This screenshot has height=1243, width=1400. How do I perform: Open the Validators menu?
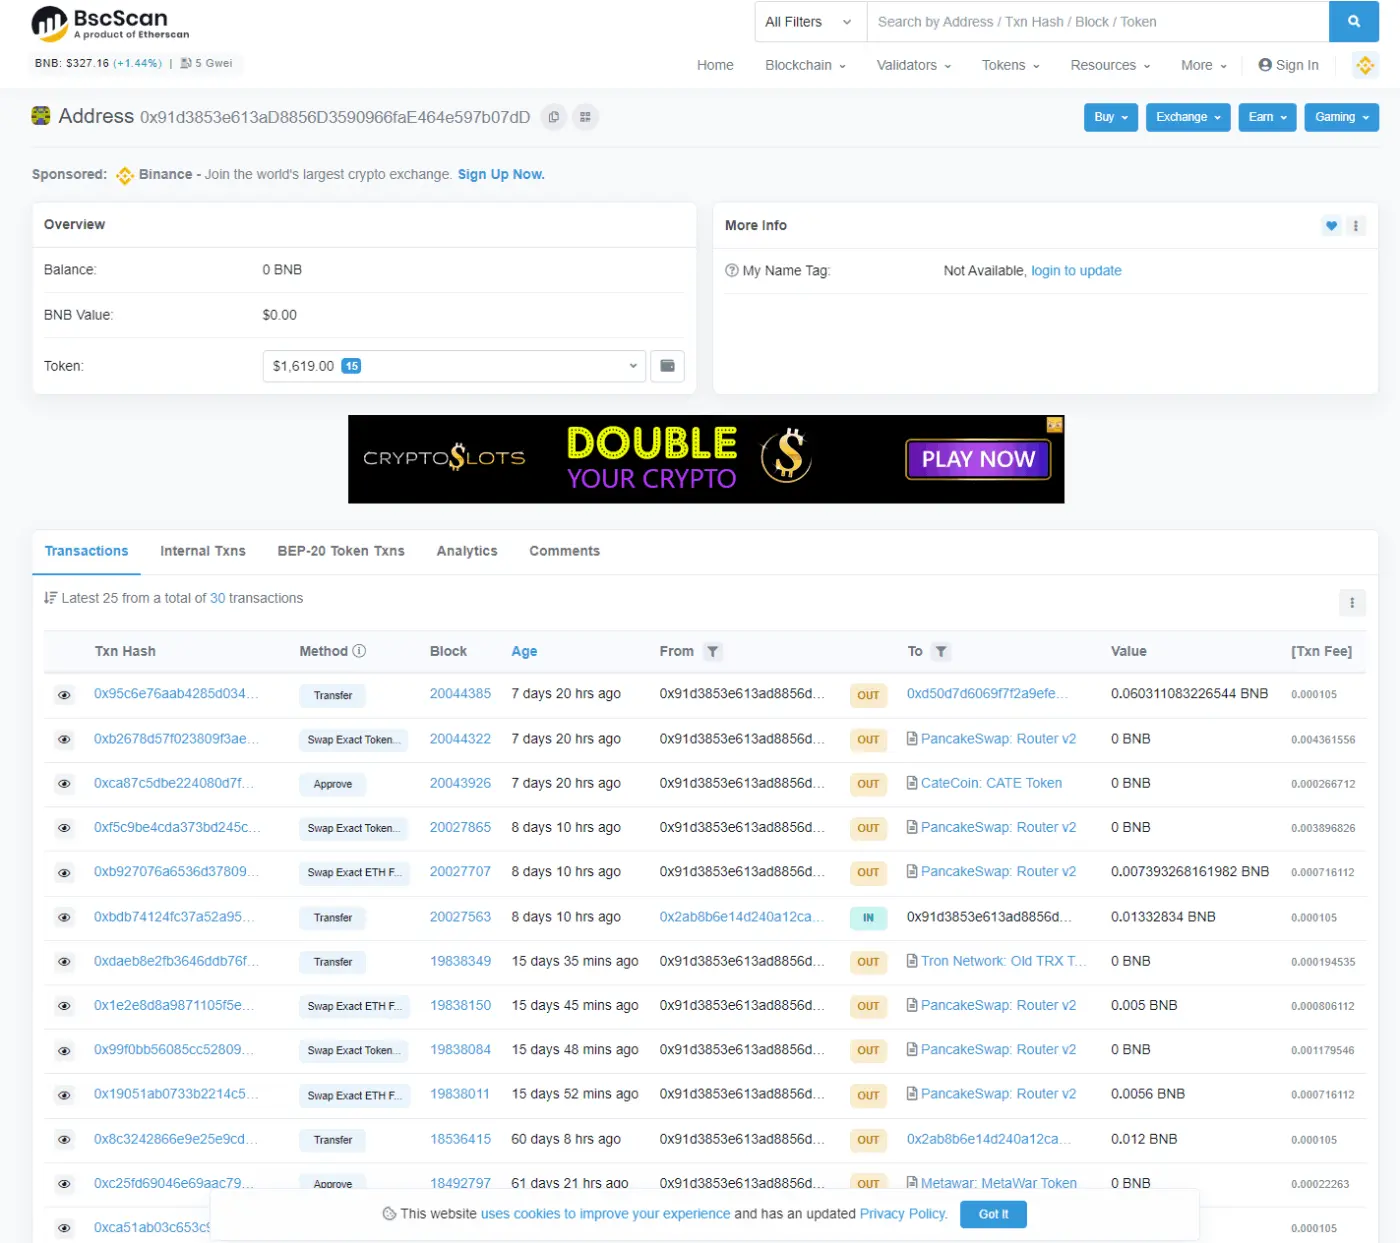(913, 65)
